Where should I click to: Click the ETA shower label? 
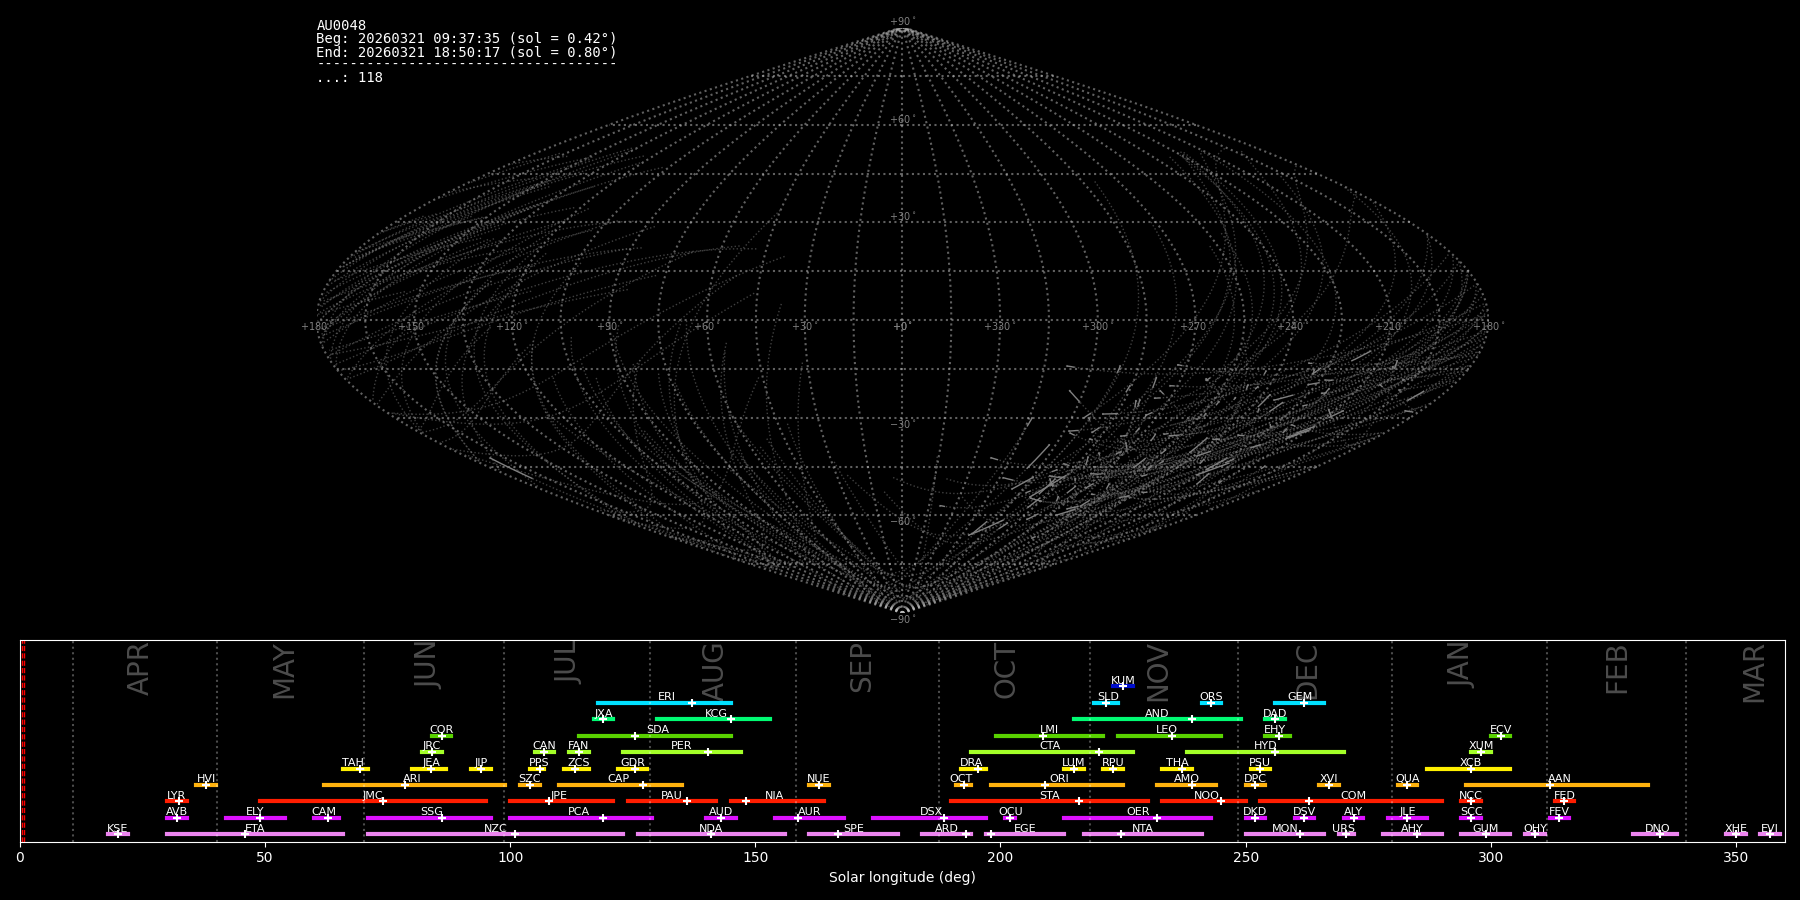(255, 829)
